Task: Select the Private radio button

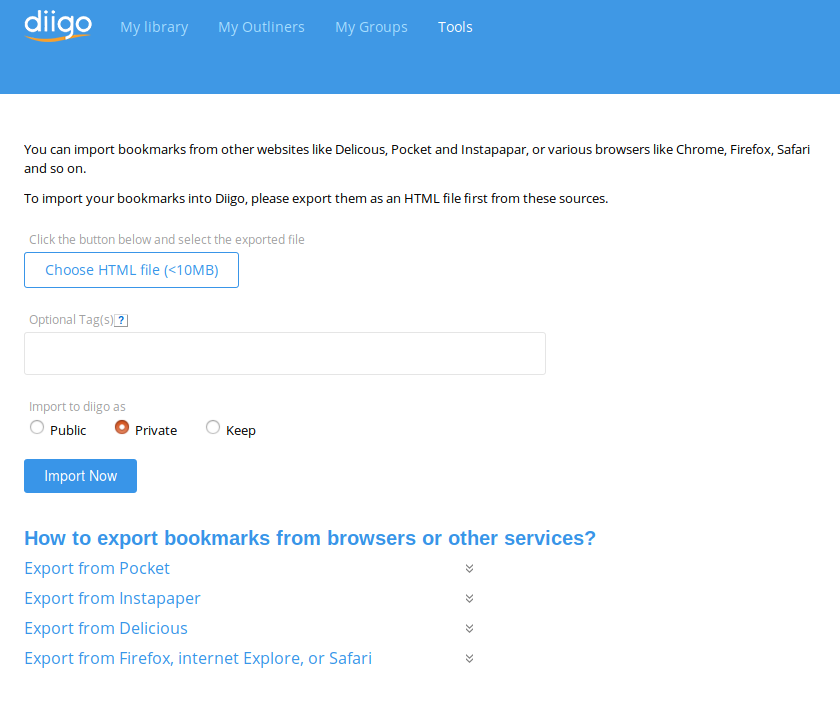Action: [x=122, y=428]
